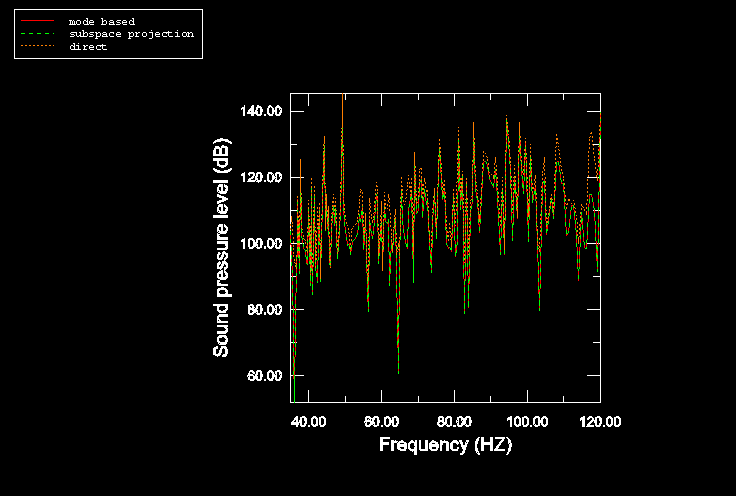
Task: Click the 'Frequency (HZ)' x-axis title
Action: tap(445, 445)
